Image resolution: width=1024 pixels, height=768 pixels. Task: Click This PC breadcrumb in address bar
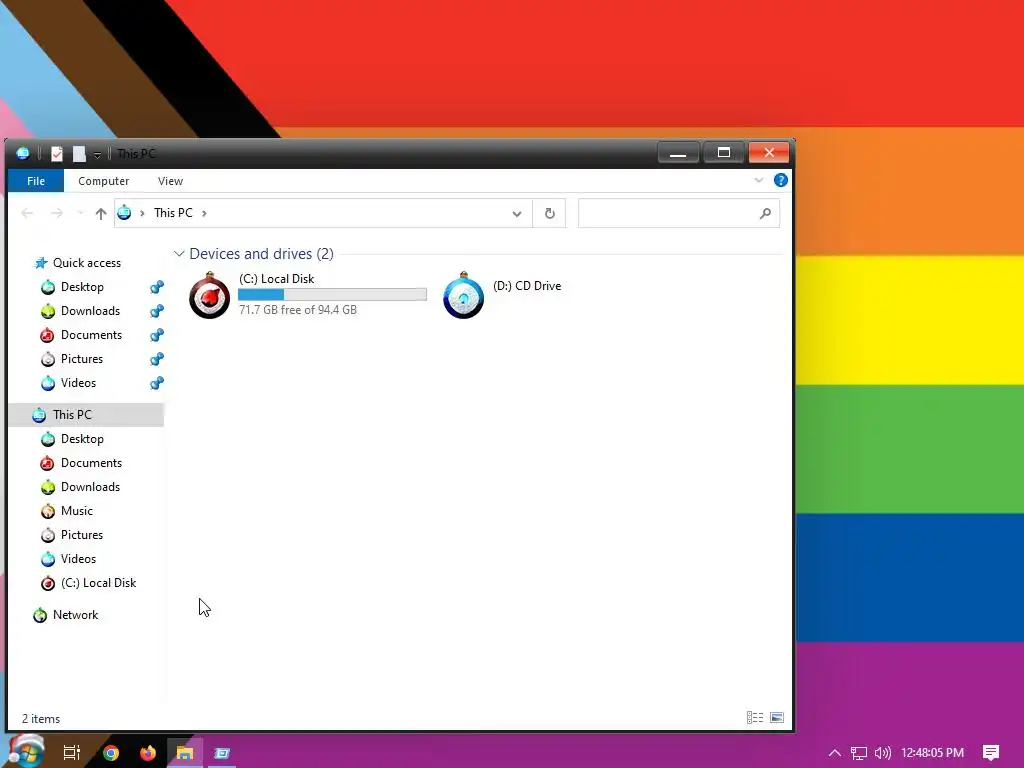point(173,213)
